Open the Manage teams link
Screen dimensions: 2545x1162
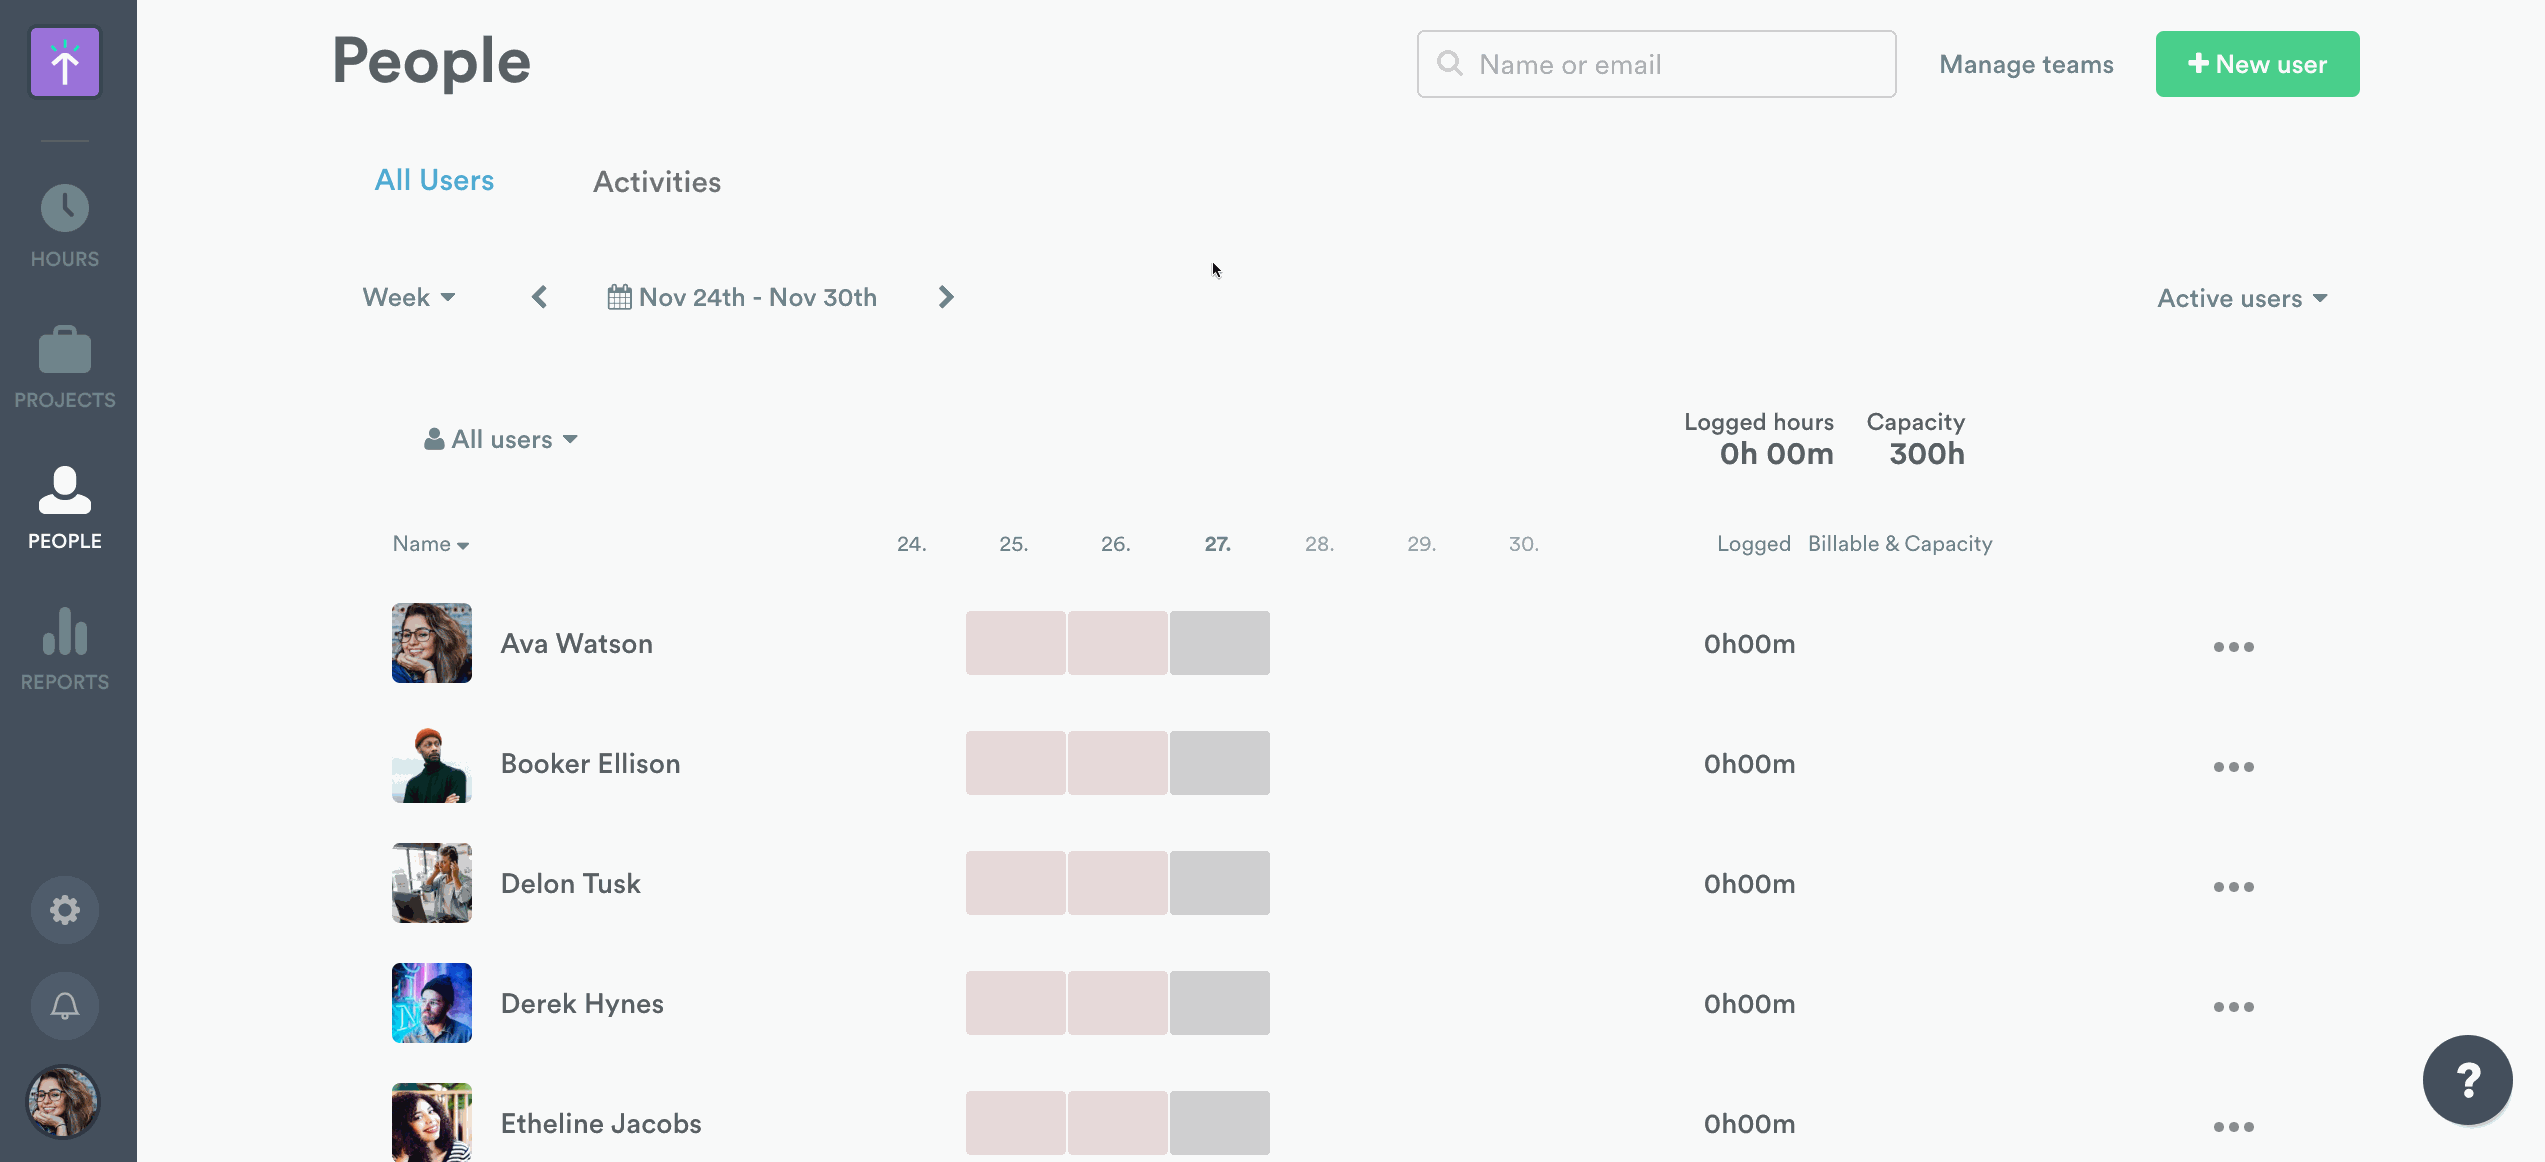[2026, 65]
